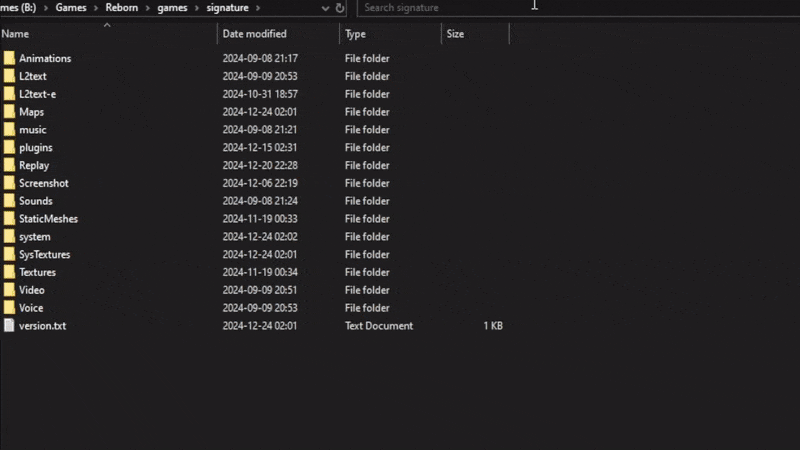Image resolution: width=800 pixels, height=450 pixels.
Task: Open the address bar history dropdown
Action: coord(325,8)
